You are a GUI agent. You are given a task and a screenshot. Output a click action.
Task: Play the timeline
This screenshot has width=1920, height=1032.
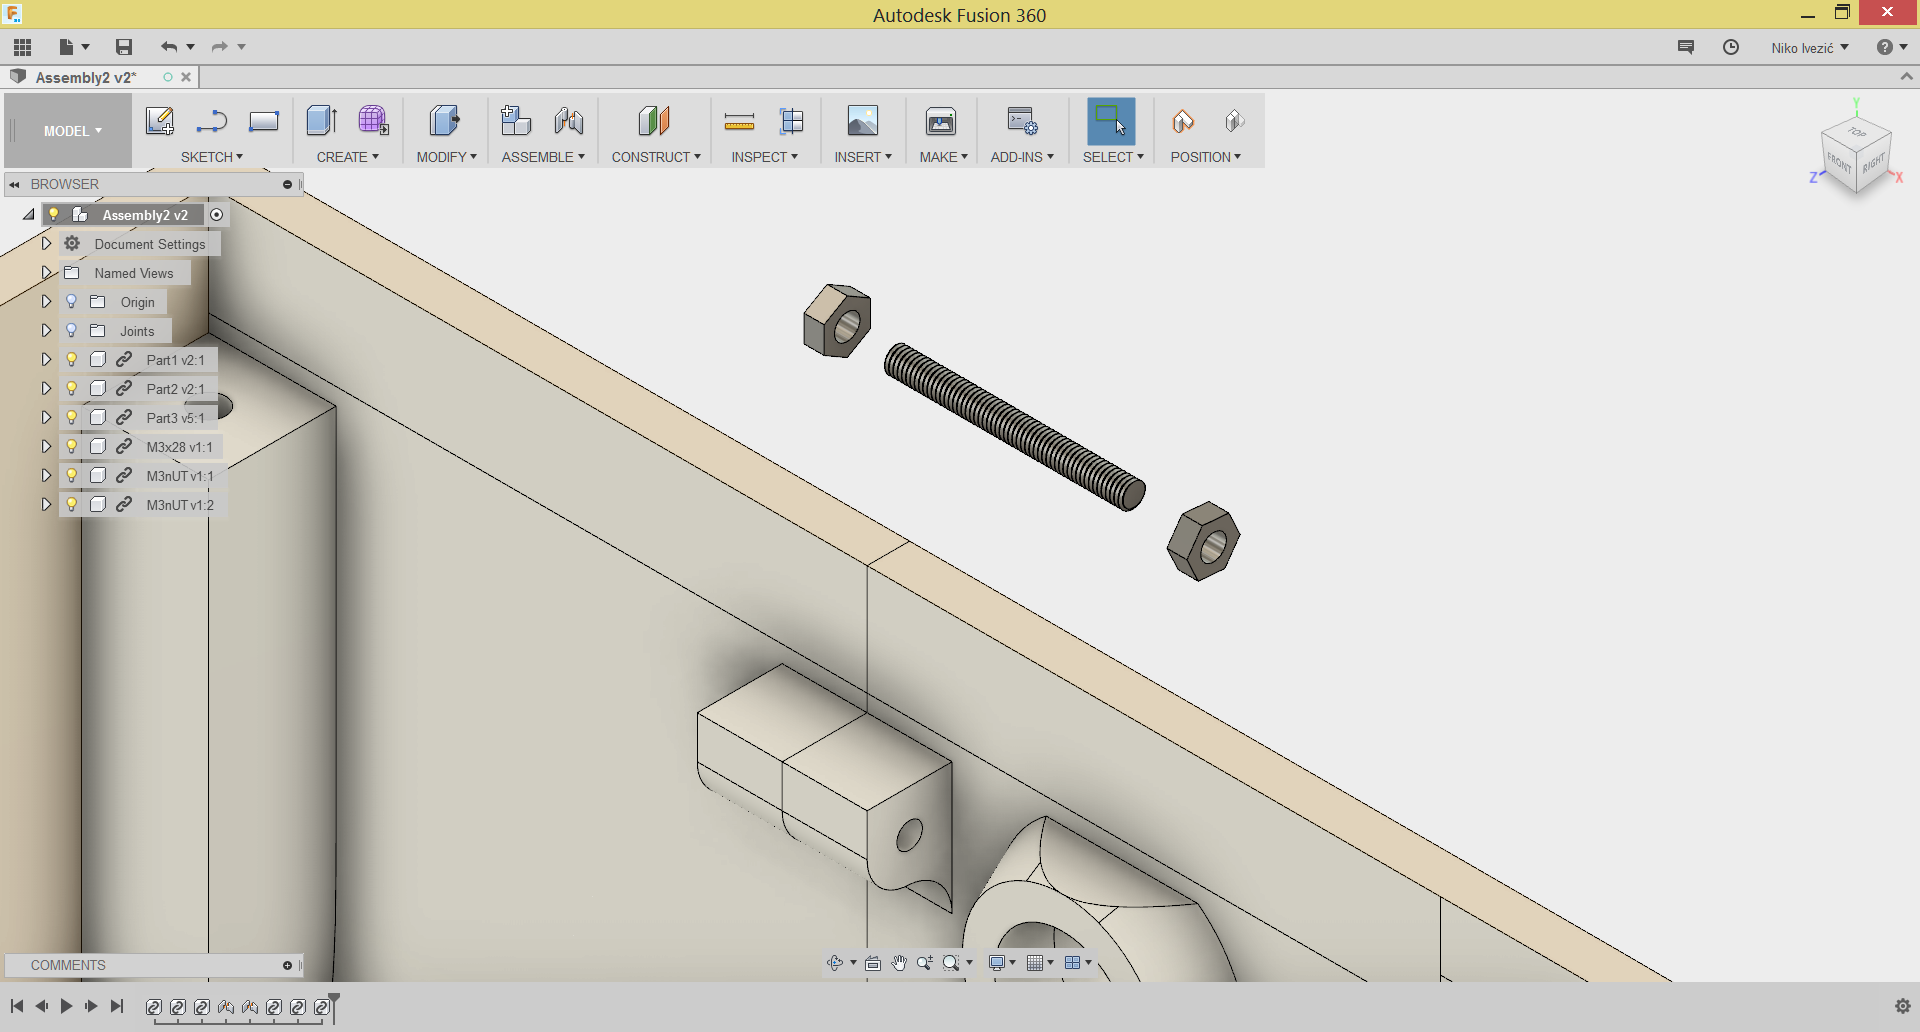click(66, 1006)
